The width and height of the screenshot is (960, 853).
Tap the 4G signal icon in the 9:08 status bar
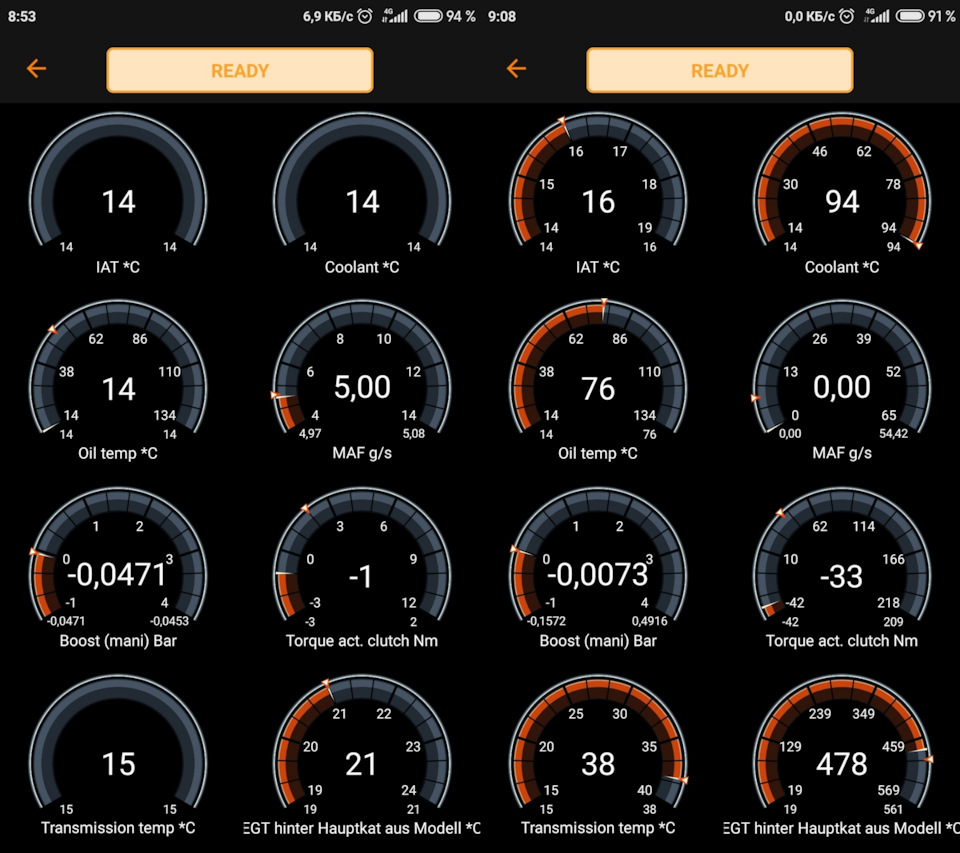[877, 16]
